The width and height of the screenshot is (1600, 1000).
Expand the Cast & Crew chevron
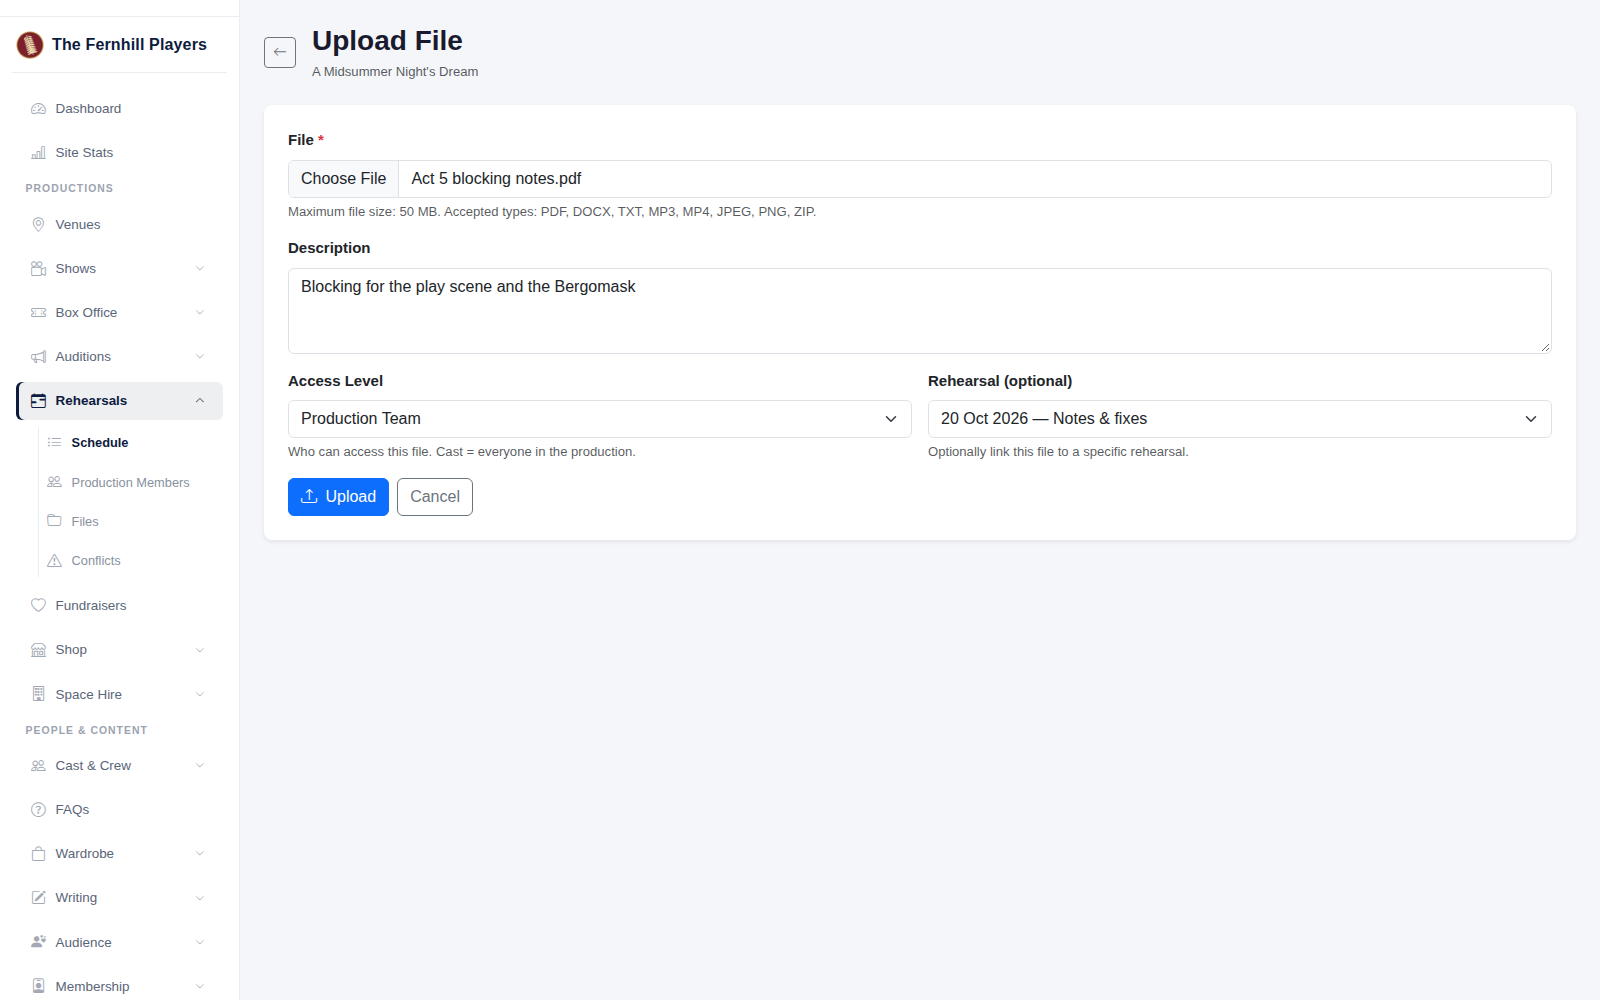coord(200,766)
